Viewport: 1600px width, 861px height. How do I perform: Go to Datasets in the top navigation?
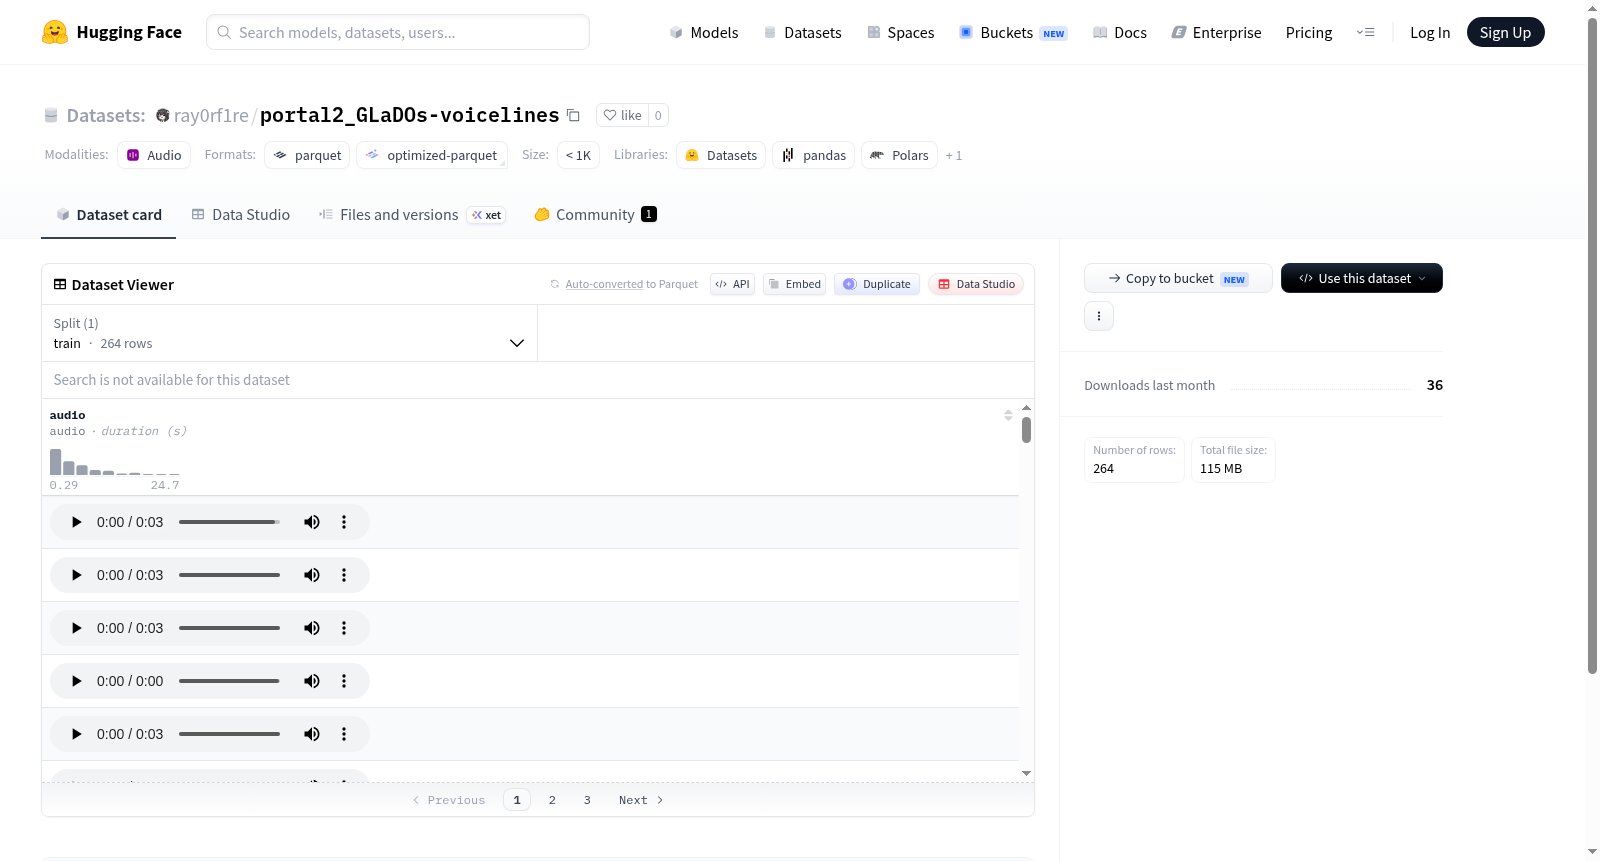click(x=803, y=32)
